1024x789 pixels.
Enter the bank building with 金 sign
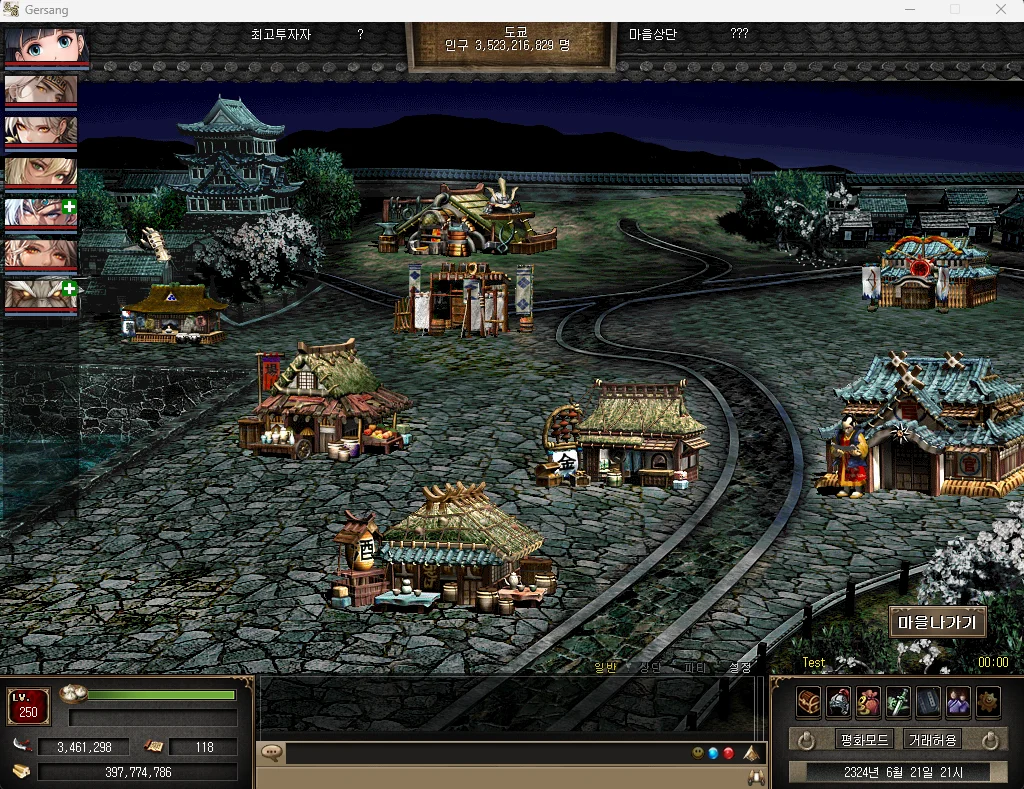pyautogui.click(x=624, y=434)
